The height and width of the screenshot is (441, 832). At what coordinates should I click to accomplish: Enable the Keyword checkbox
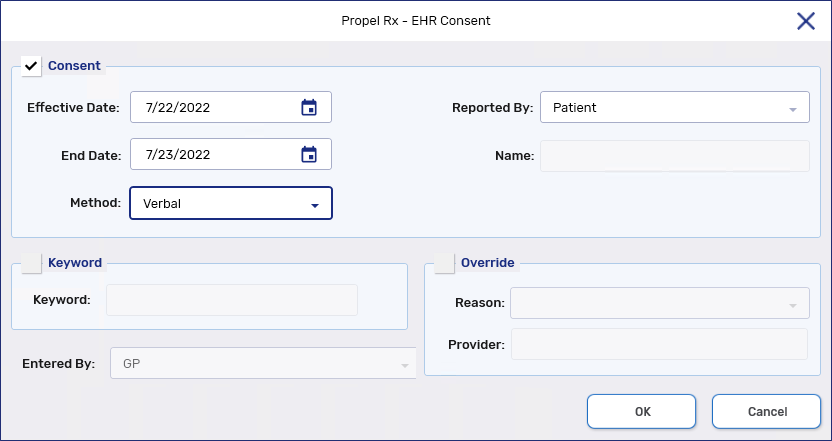click(31, 263)
